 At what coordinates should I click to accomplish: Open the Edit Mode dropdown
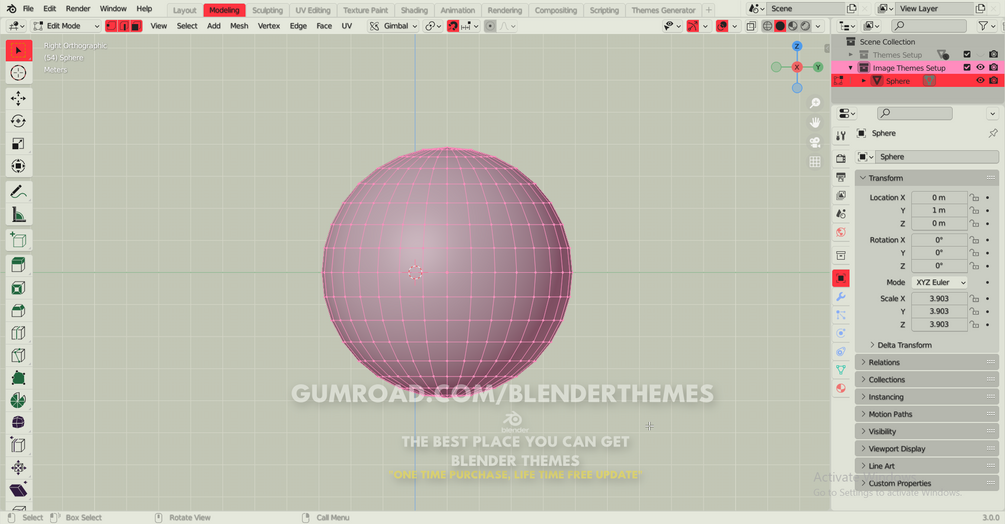(67, 26)
